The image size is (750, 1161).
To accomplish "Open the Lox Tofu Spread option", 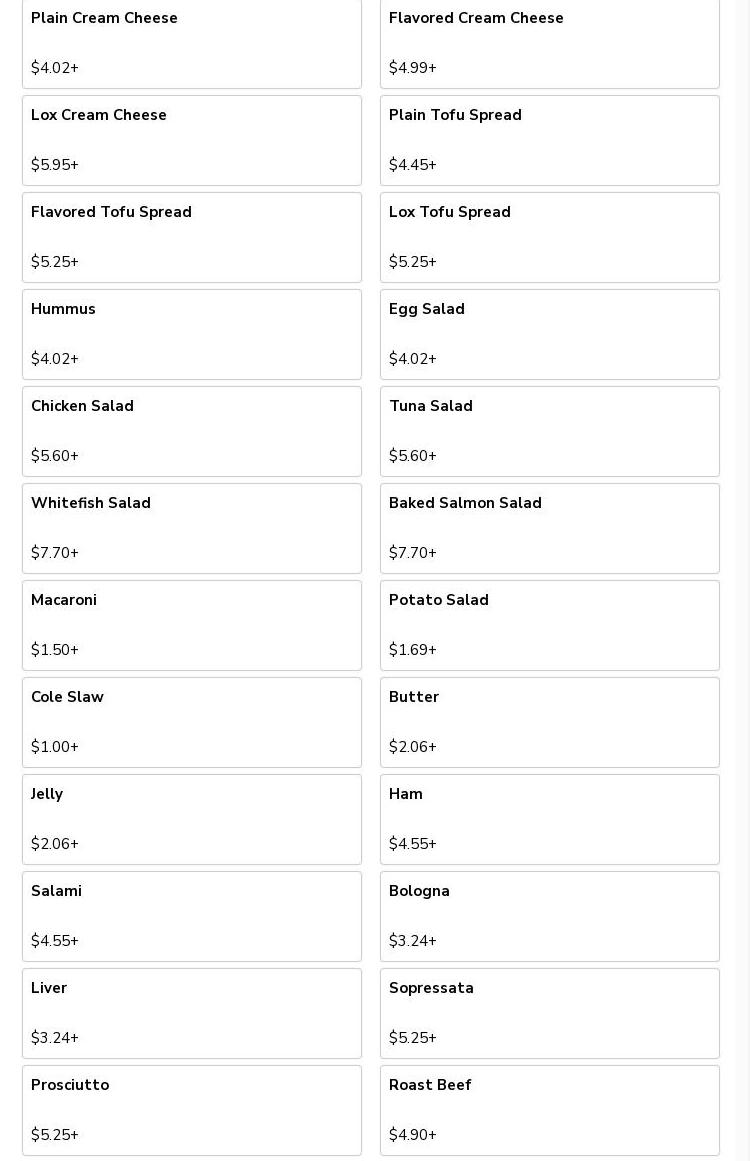I will (549, 237).
